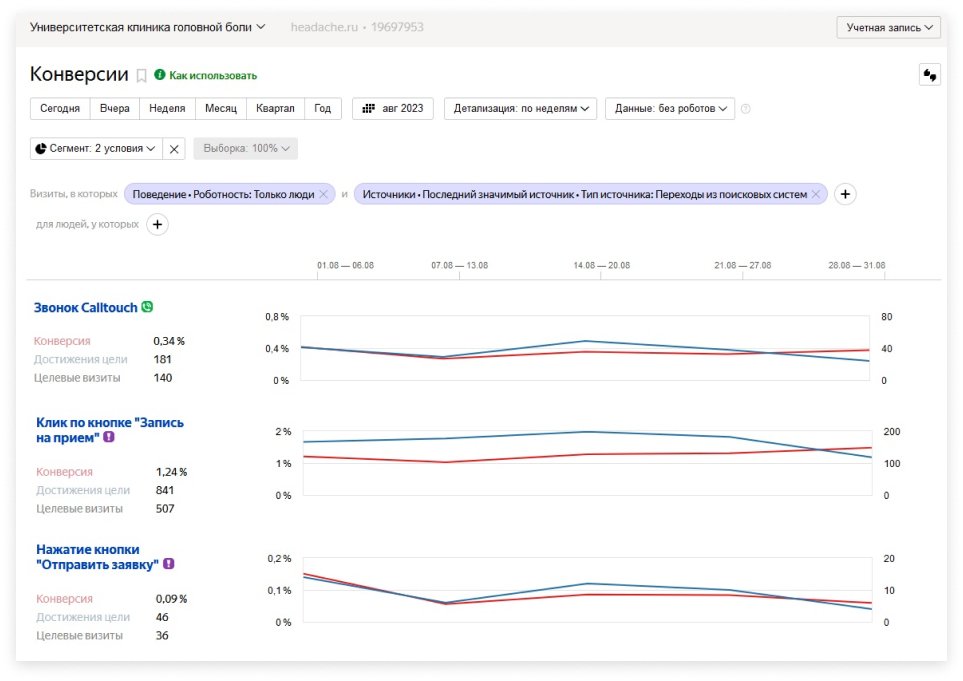Expand the Сегмент: 2 условия dropdown
963x681 pixels.
coord(95,149)
